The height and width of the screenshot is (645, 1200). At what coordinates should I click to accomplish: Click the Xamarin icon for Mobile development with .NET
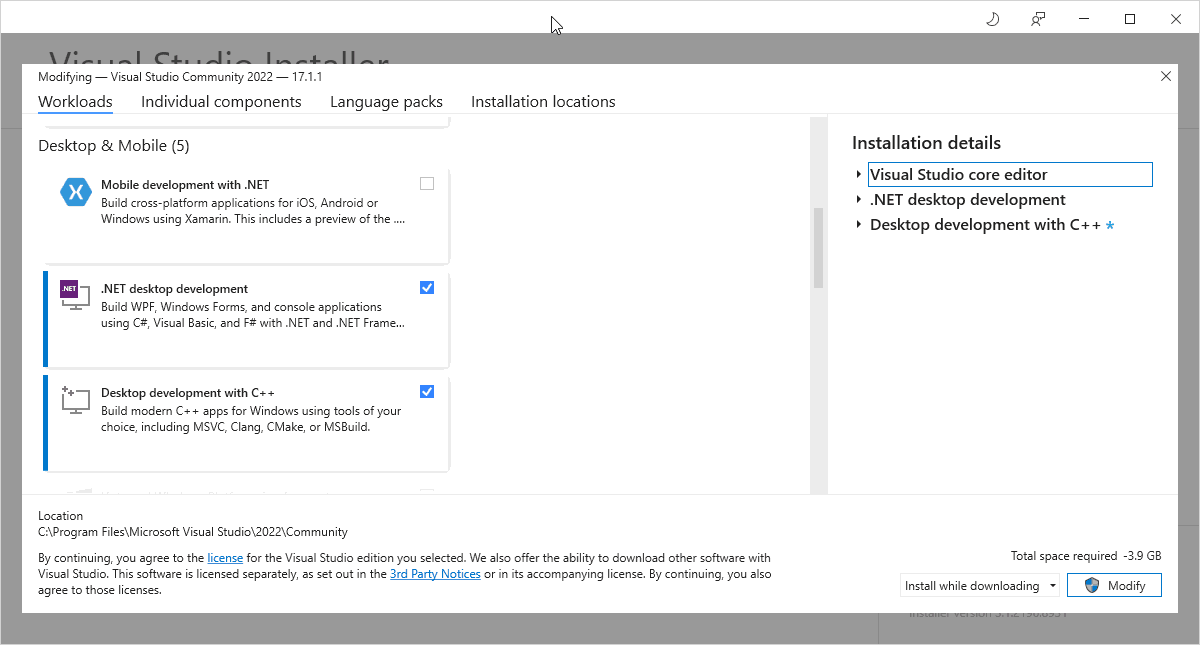(76, 192)
